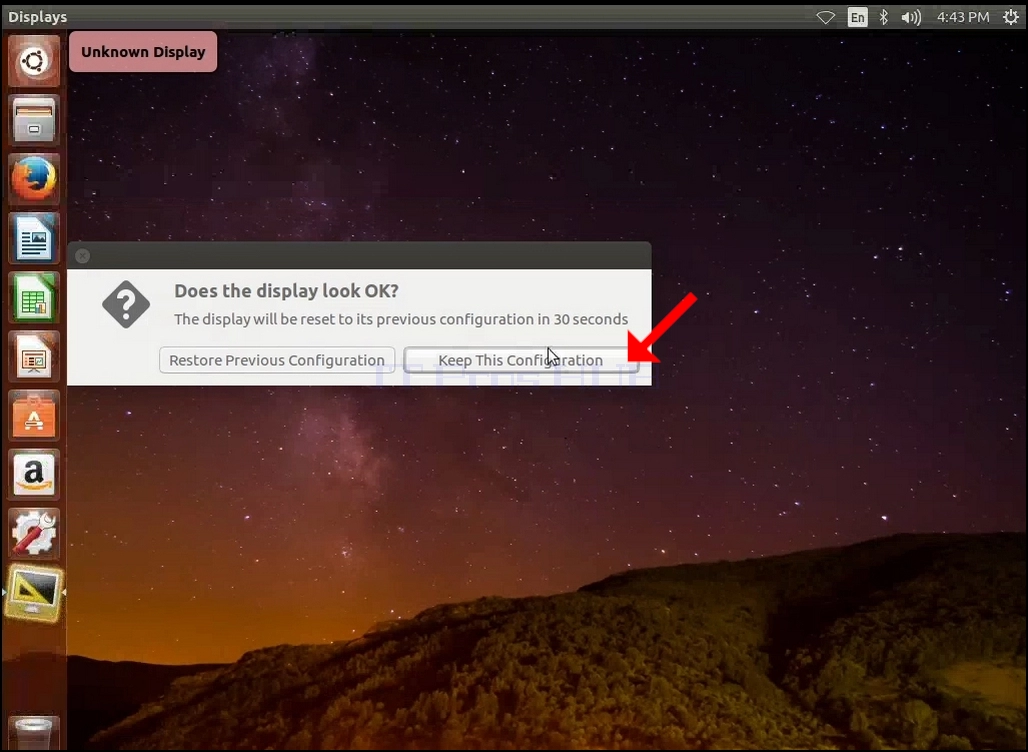Open Ubuntu Software Center
The height and width of the screenshot is (752, 1028).
pyautogui.click(x=34, y=416)
